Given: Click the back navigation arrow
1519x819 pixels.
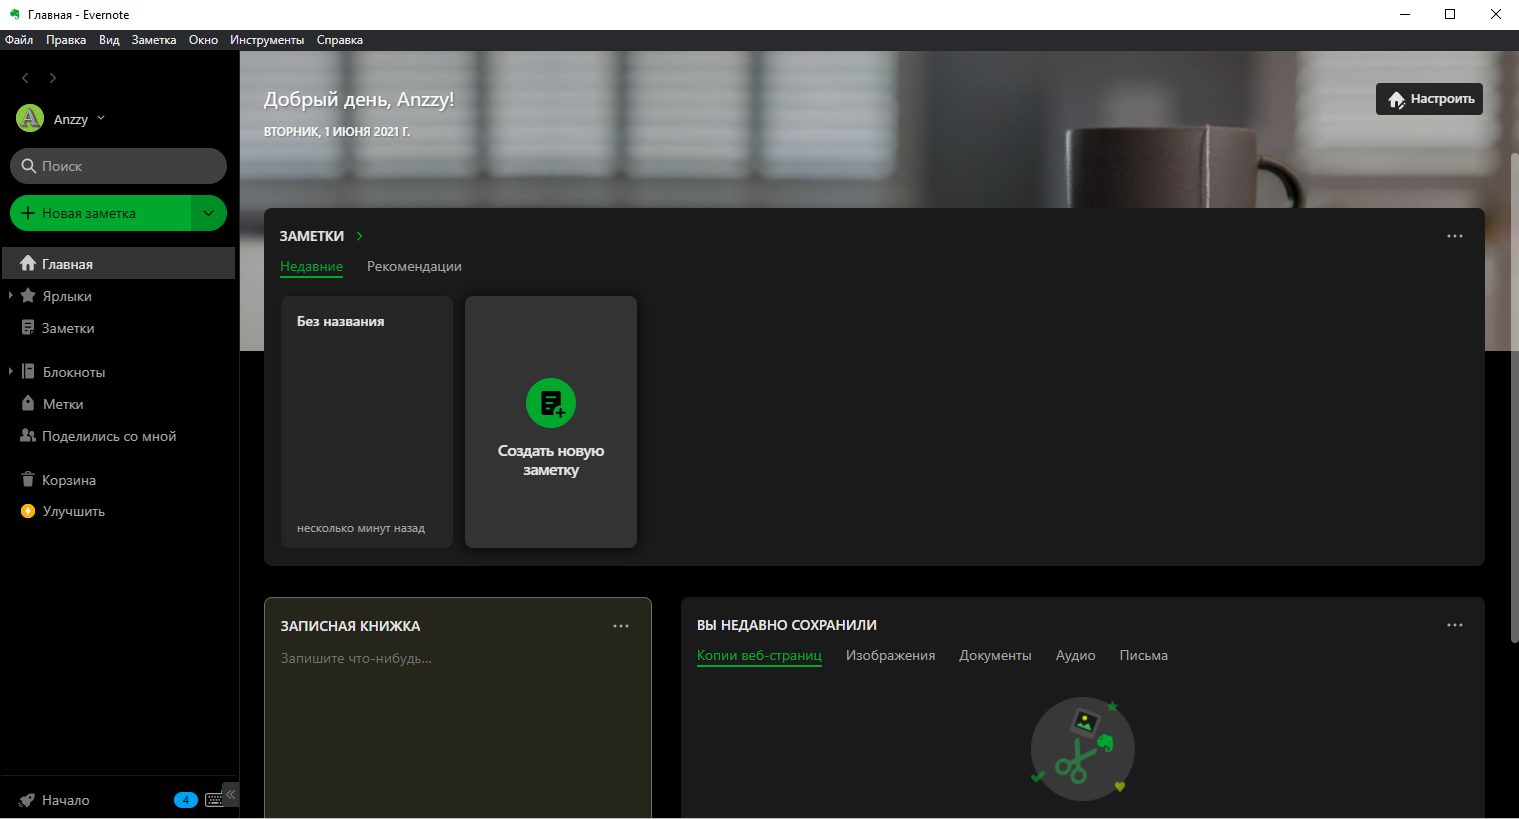Looking at the screenshot, I should click(x=24, y=77).
